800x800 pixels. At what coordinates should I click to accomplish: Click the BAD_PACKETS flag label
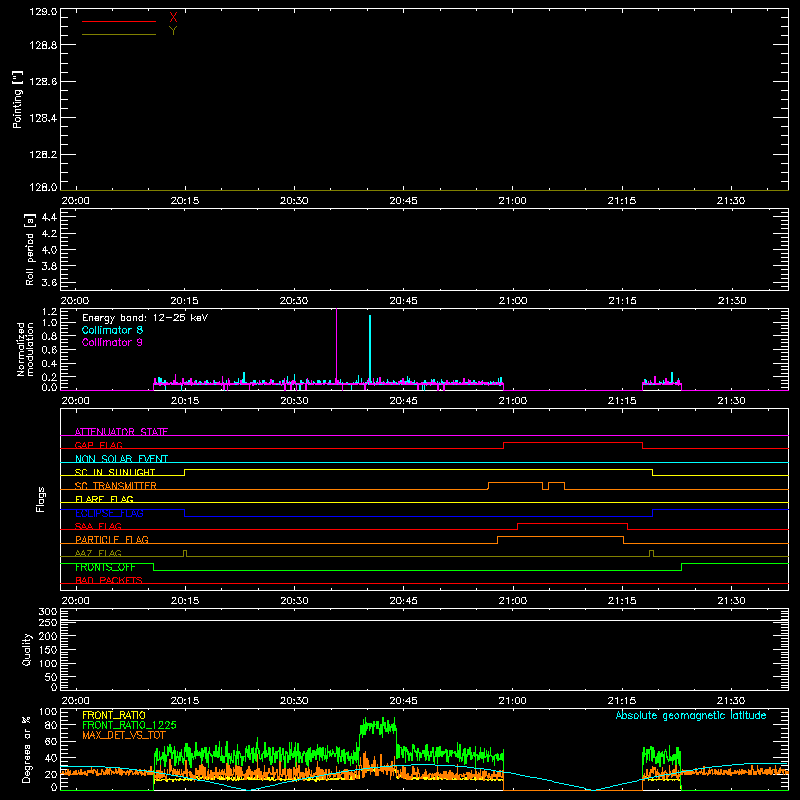(109, 580)
